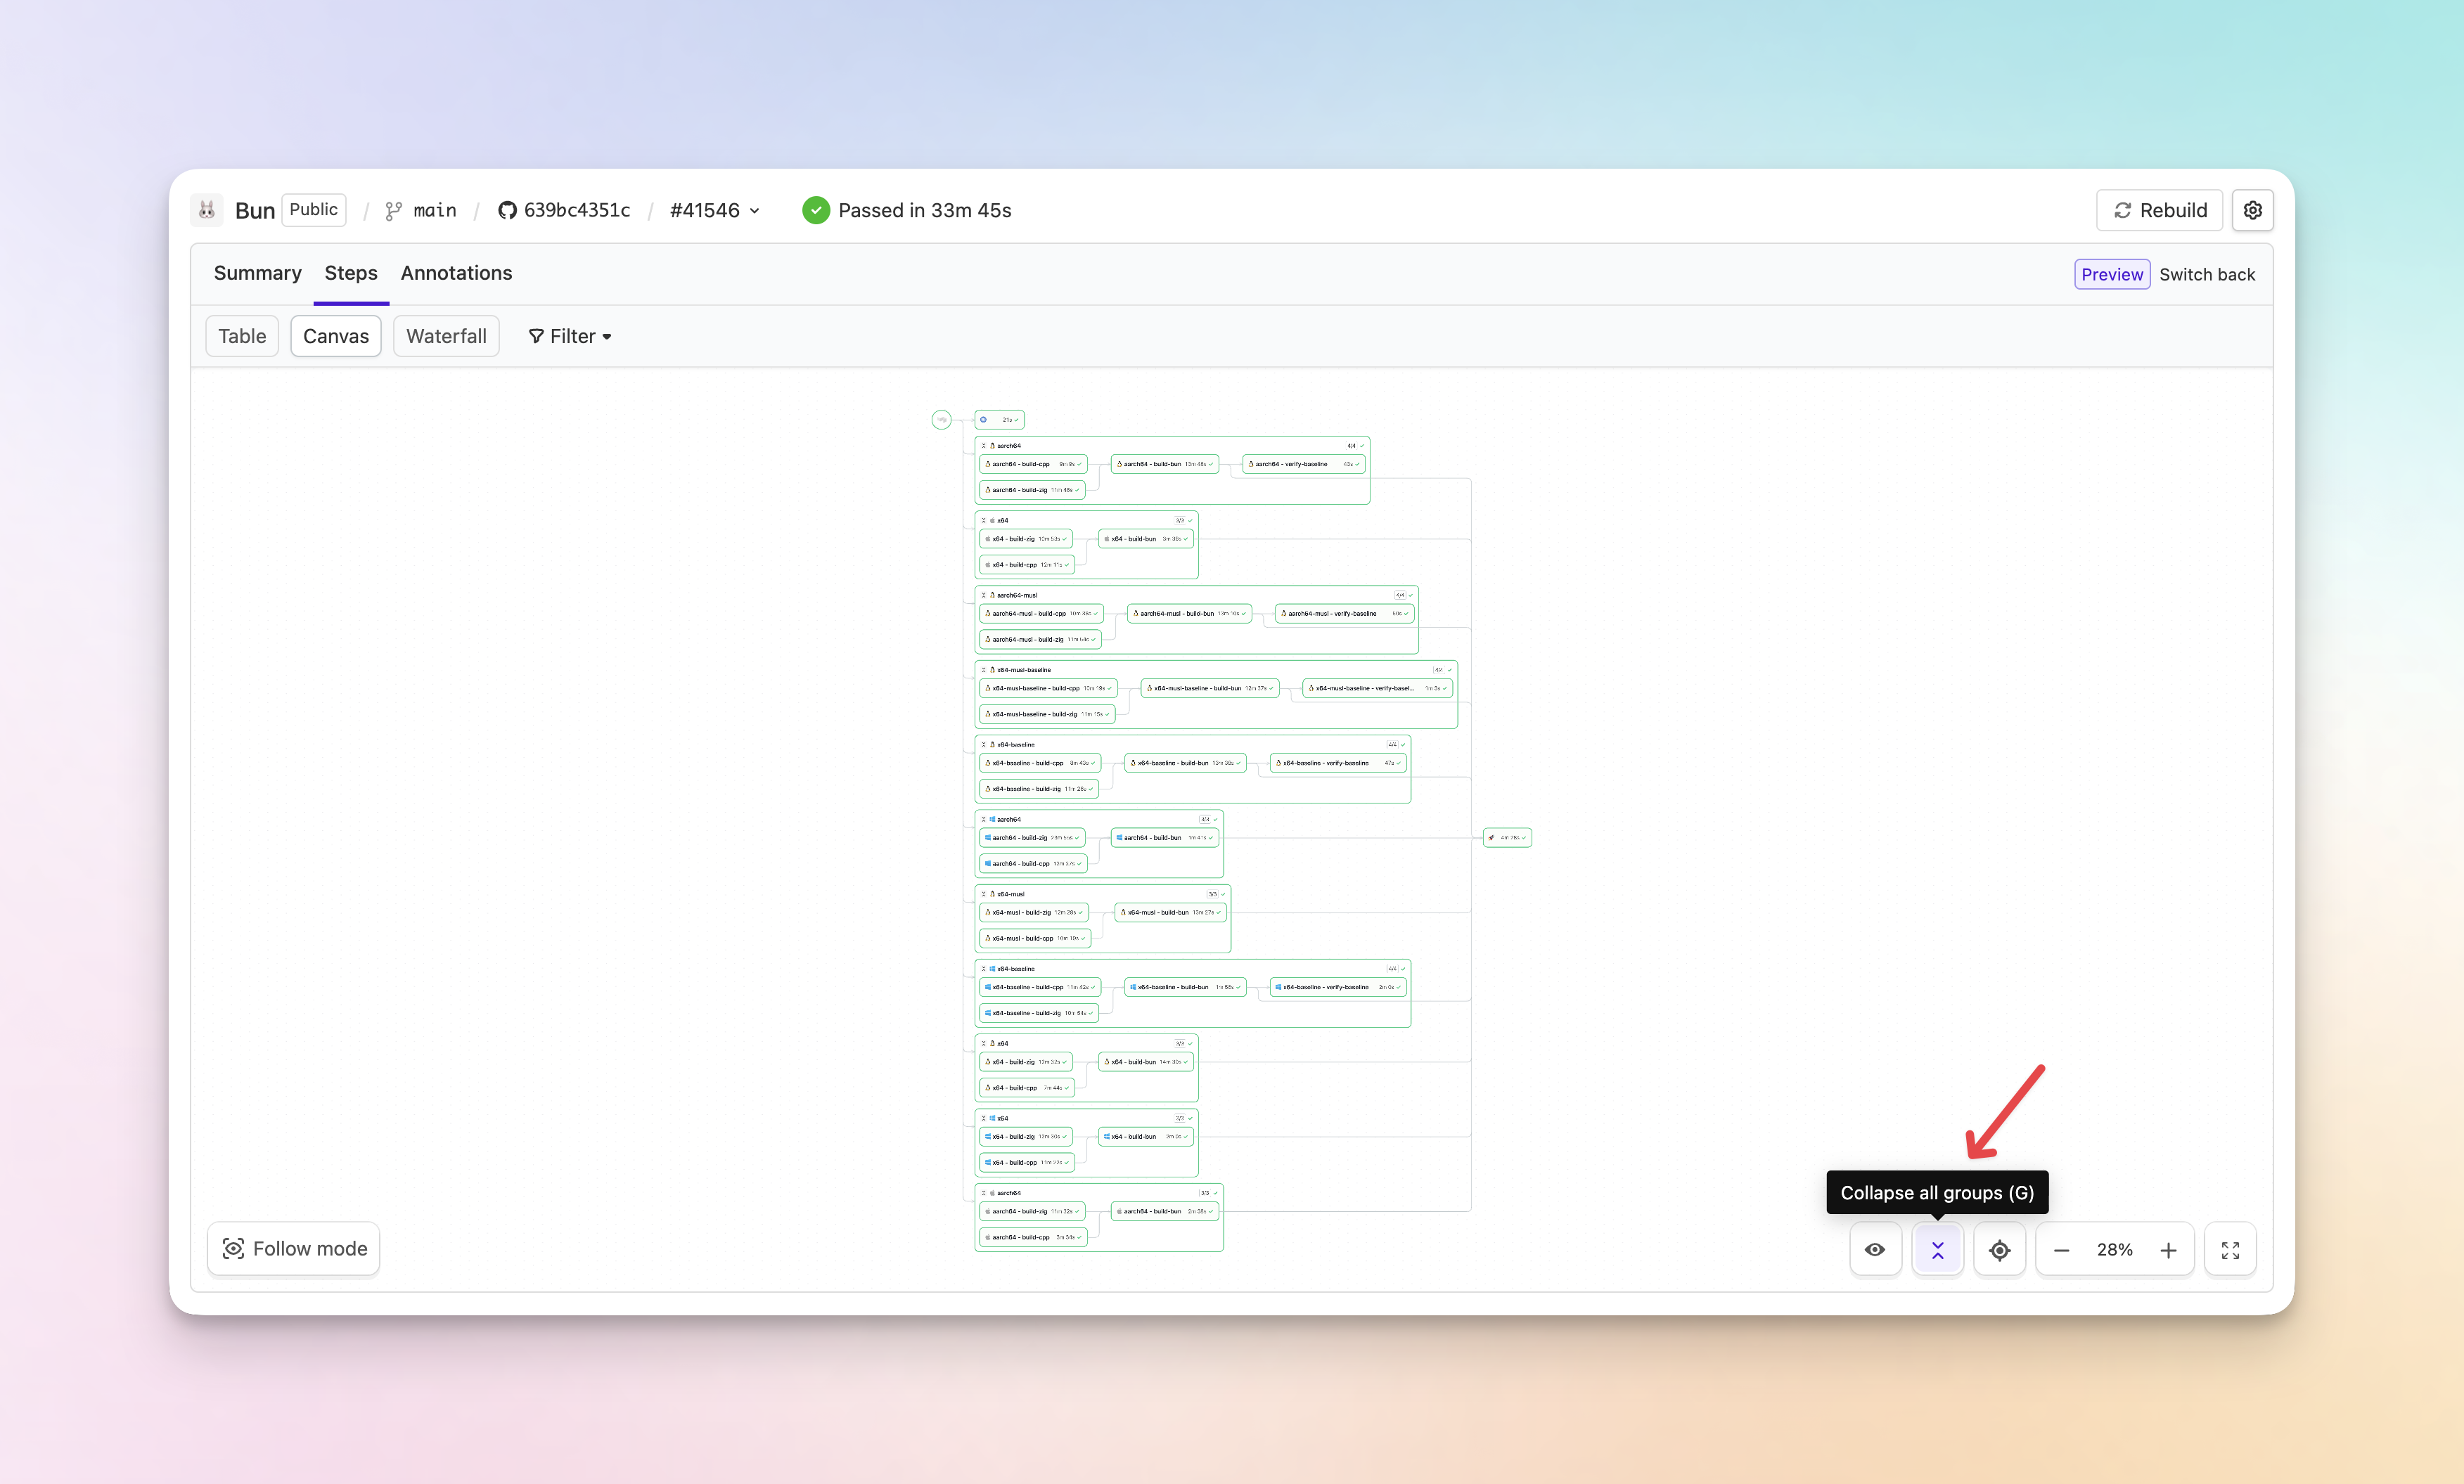Toggle the eye visibility icon in canvas controls

[x=1875, y=1249]
